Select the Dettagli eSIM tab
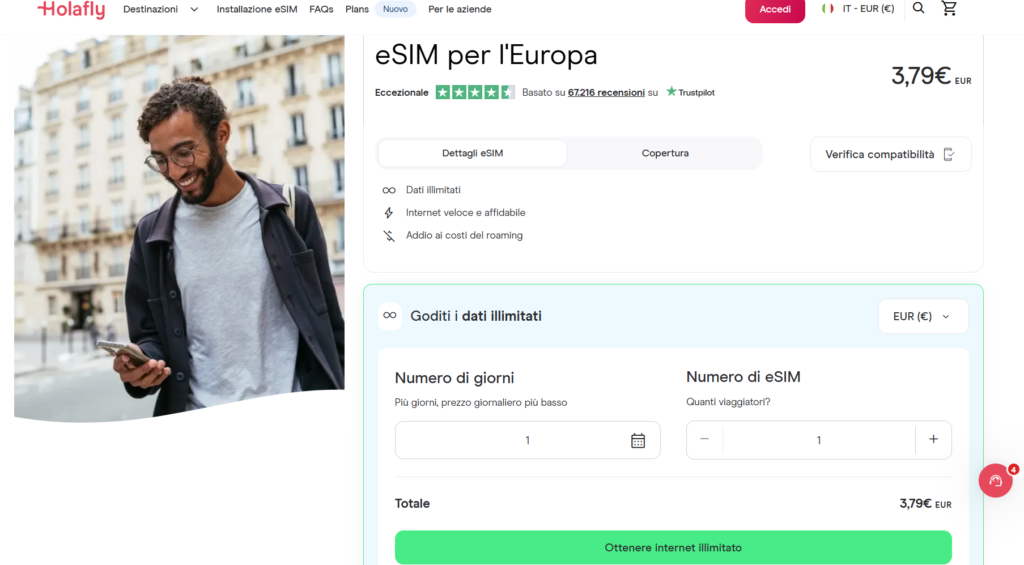Image resolution: width=1024 pixels, height=565 pixels. pos(472,153)
